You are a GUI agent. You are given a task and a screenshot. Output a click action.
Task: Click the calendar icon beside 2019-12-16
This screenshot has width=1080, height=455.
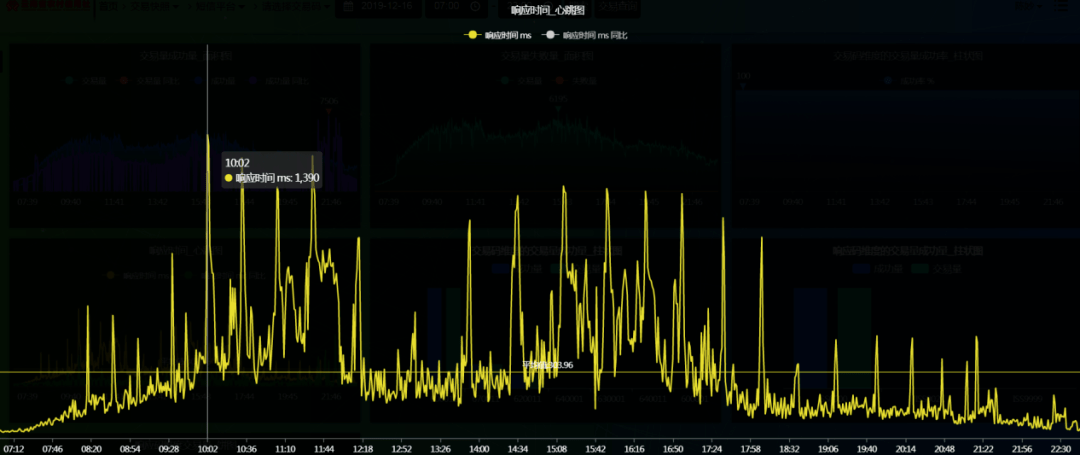pyautogui.click(x=349, y=6)
